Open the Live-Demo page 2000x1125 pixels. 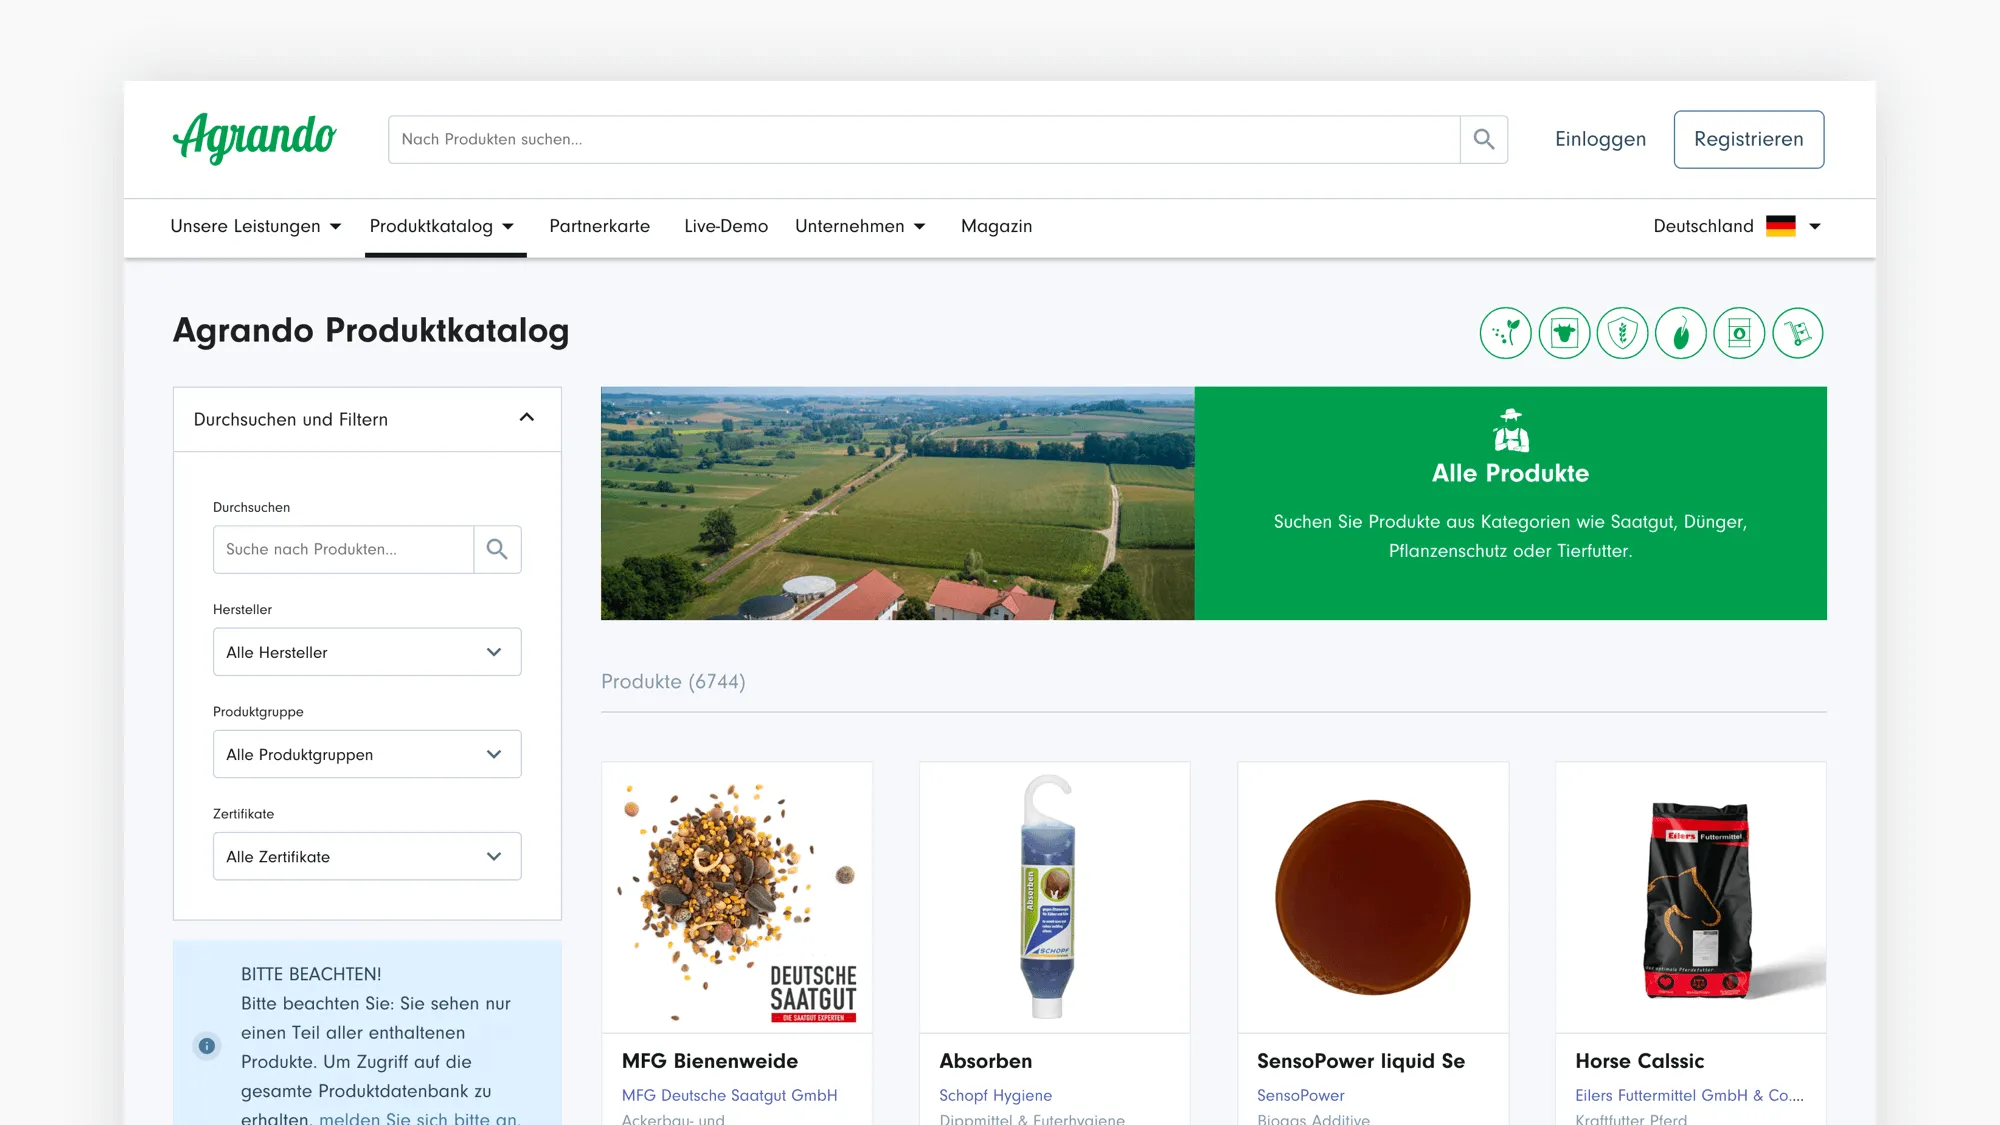pyautogui.click(x=726, y=226)
